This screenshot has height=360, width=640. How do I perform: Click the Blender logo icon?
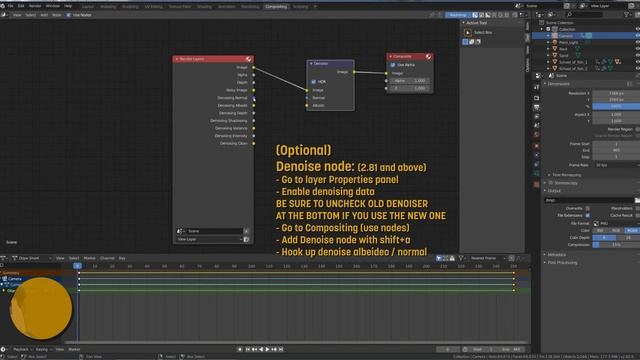[x=3, y=6]
